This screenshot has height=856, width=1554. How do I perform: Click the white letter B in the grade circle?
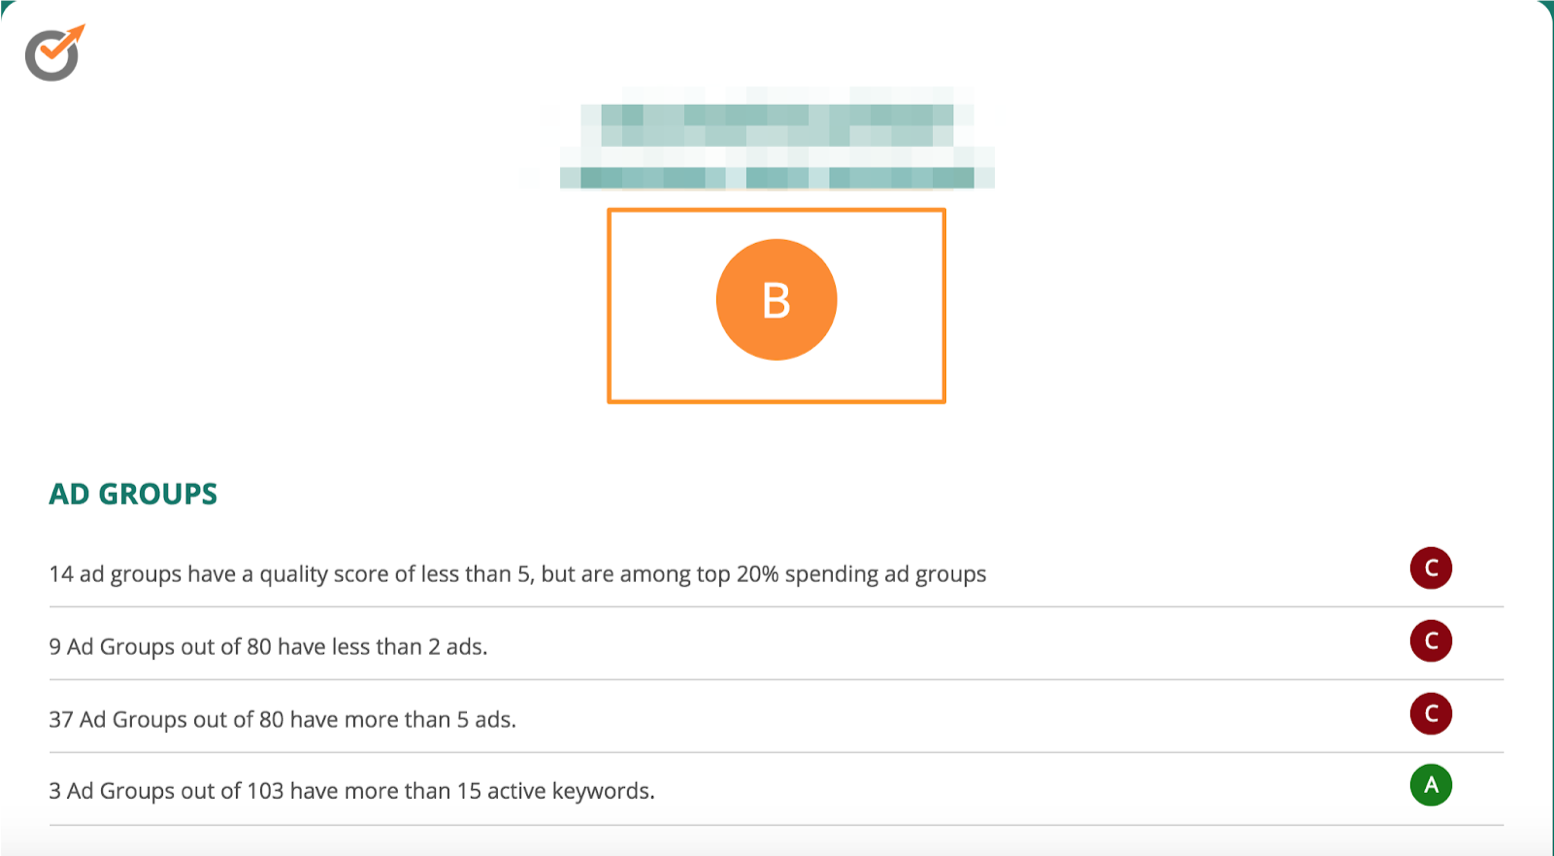776,300
